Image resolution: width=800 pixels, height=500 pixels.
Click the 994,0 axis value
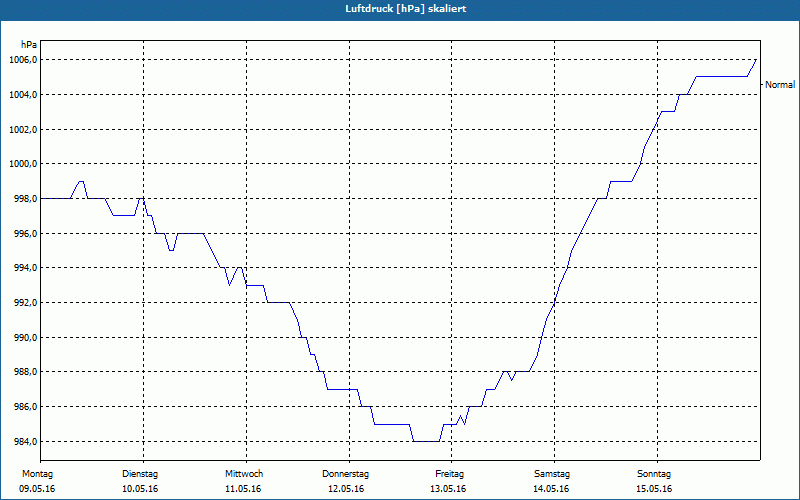tap(25, 268)
